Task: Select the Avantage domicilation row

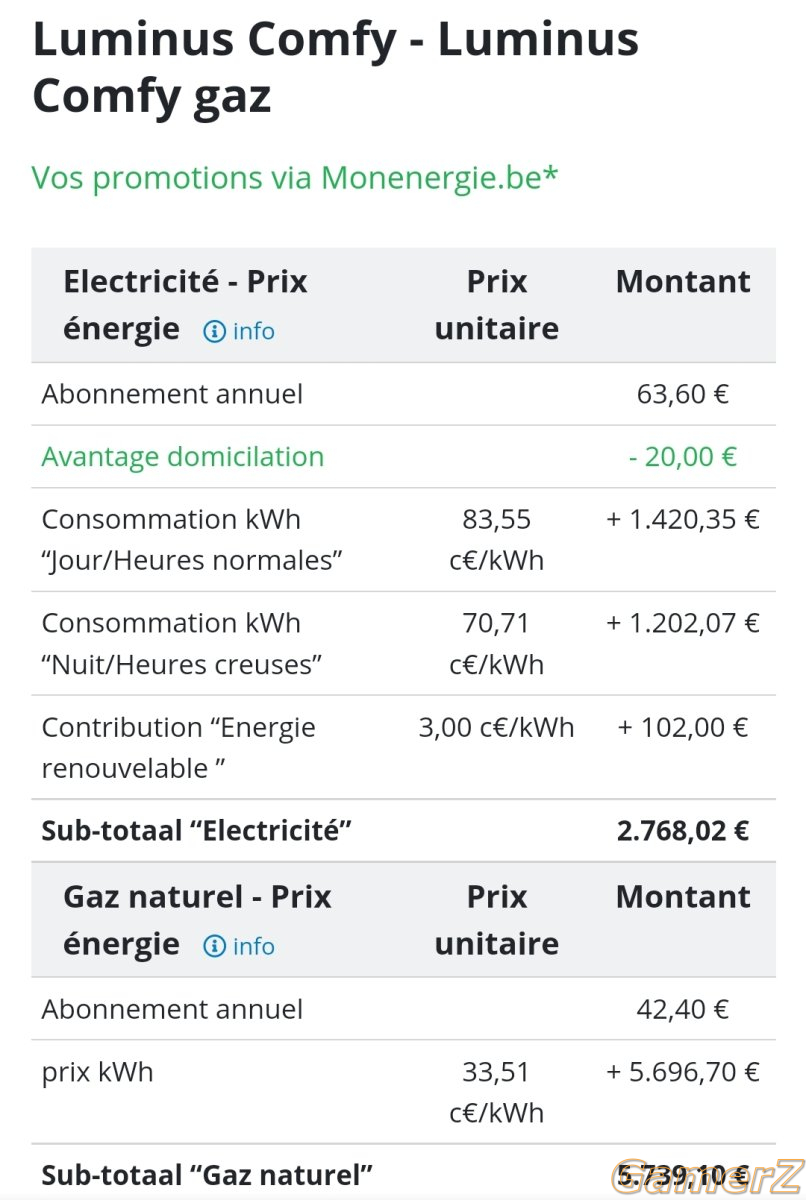Action: 403,457
